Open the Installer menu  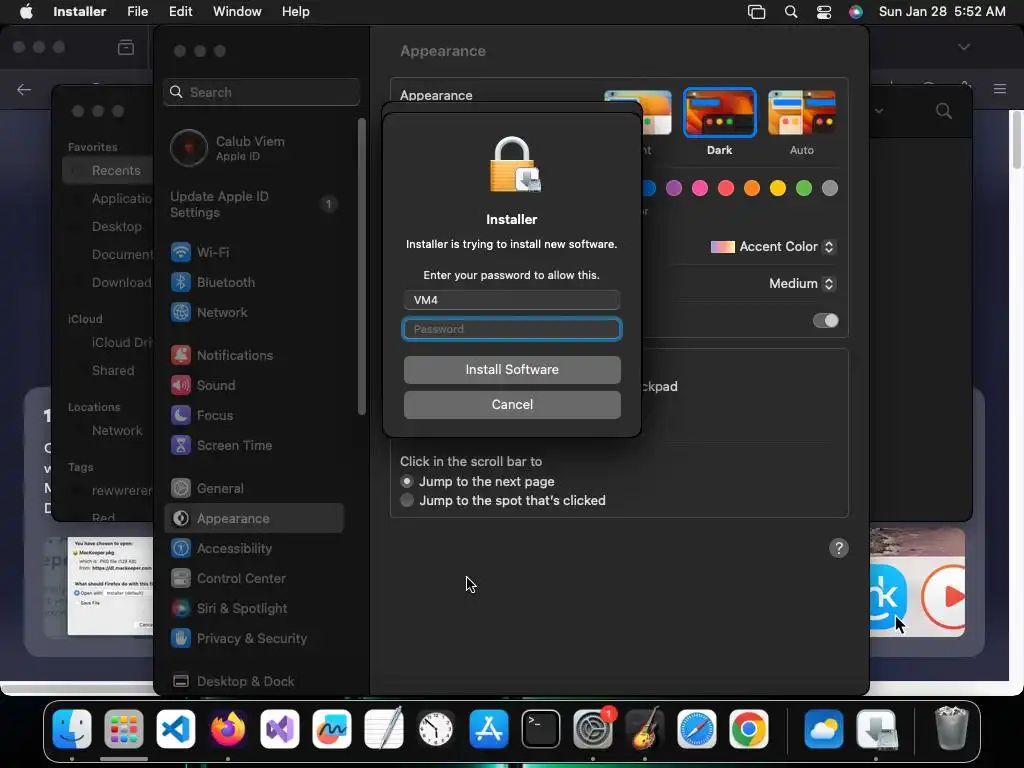click(80, 12)
